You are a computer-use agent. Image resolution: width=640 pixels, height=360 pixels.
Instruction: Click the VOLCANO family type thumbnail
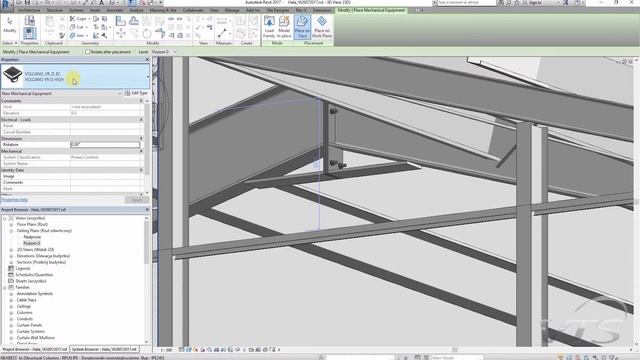pos(13,76)
